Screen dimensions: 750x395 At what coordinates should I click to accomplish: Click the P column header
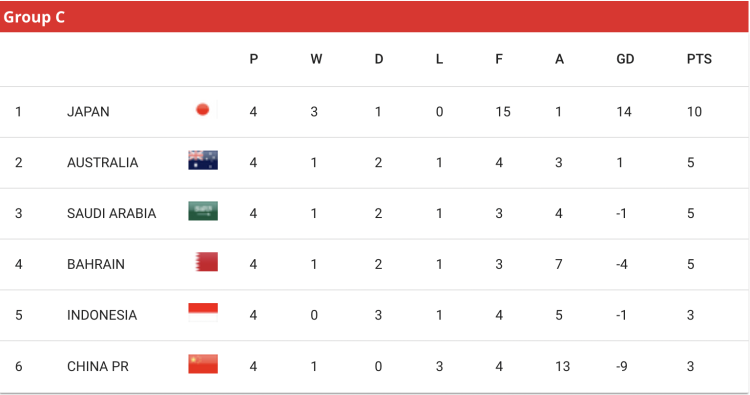click(x=254, y=59)
